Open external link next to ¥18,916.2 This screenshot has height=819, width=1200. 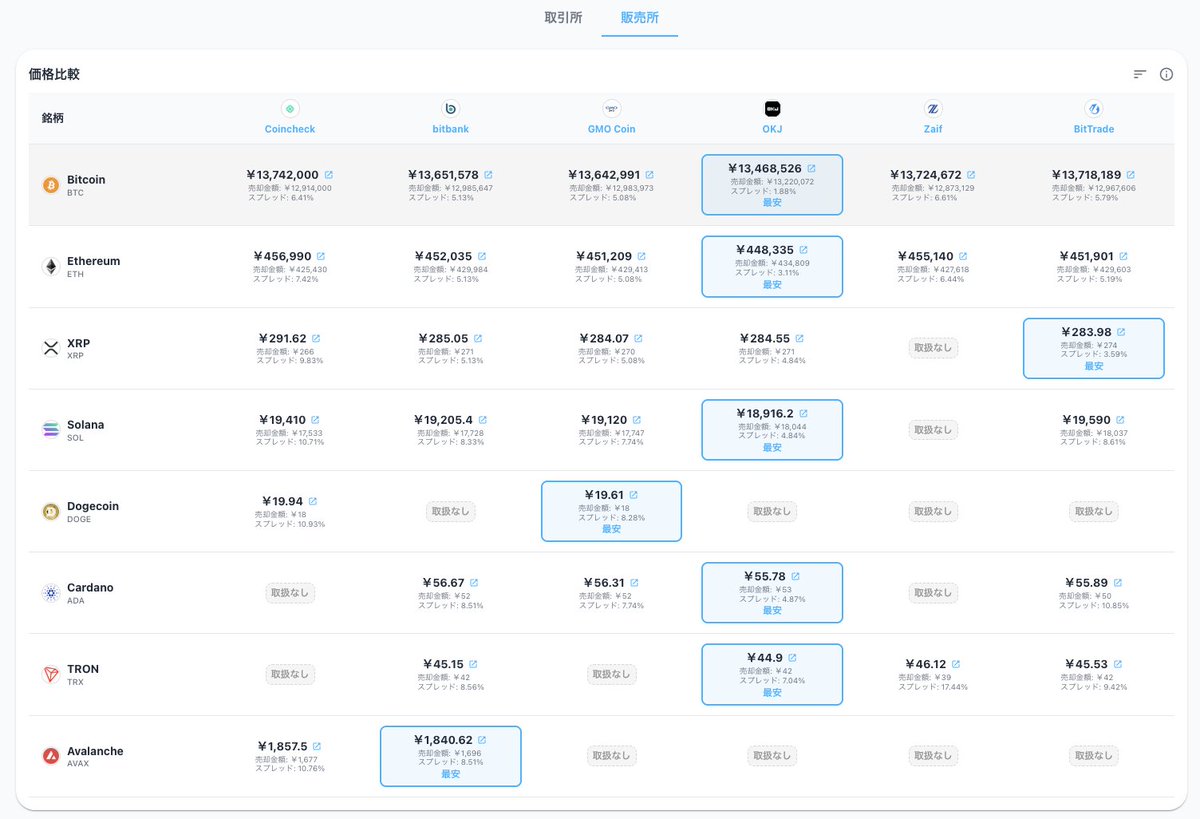(x=803, y=413)
